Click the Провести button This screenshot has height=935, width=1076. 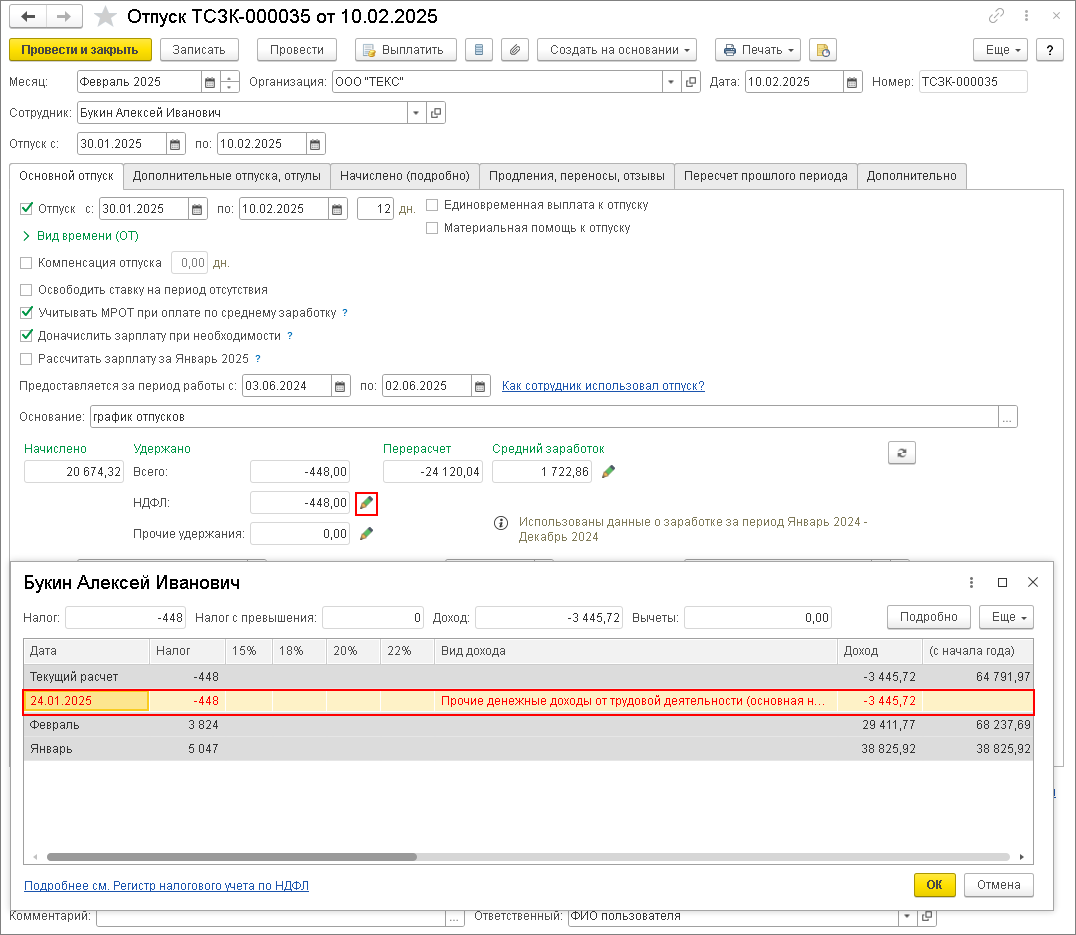[296, 49]
